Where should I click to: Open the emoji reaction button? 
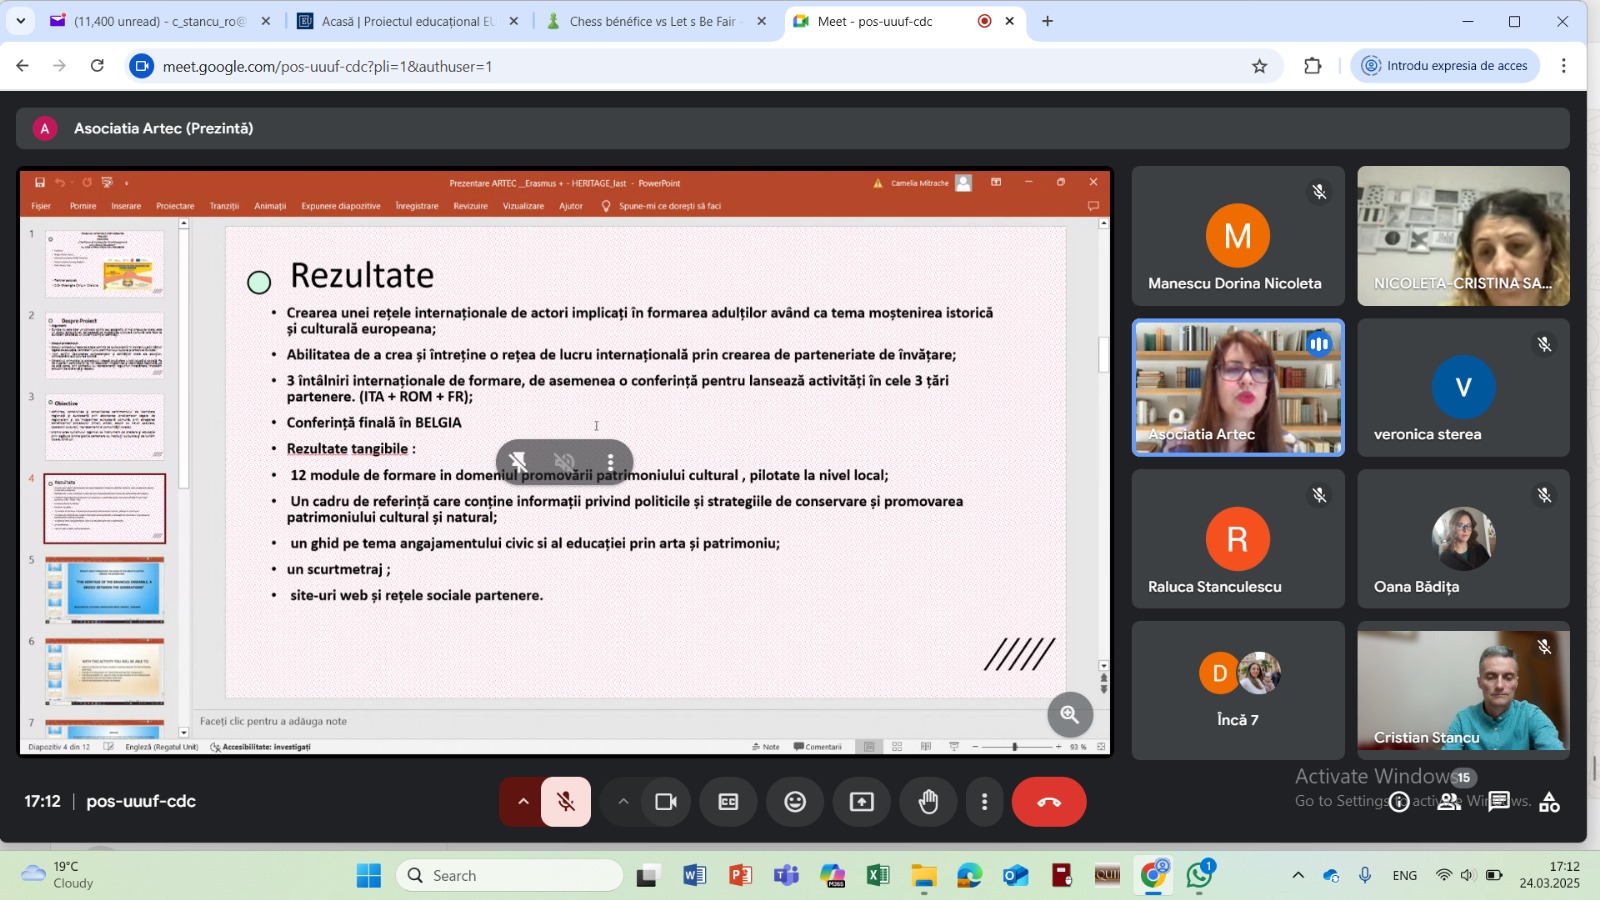[x=795, y=802]
